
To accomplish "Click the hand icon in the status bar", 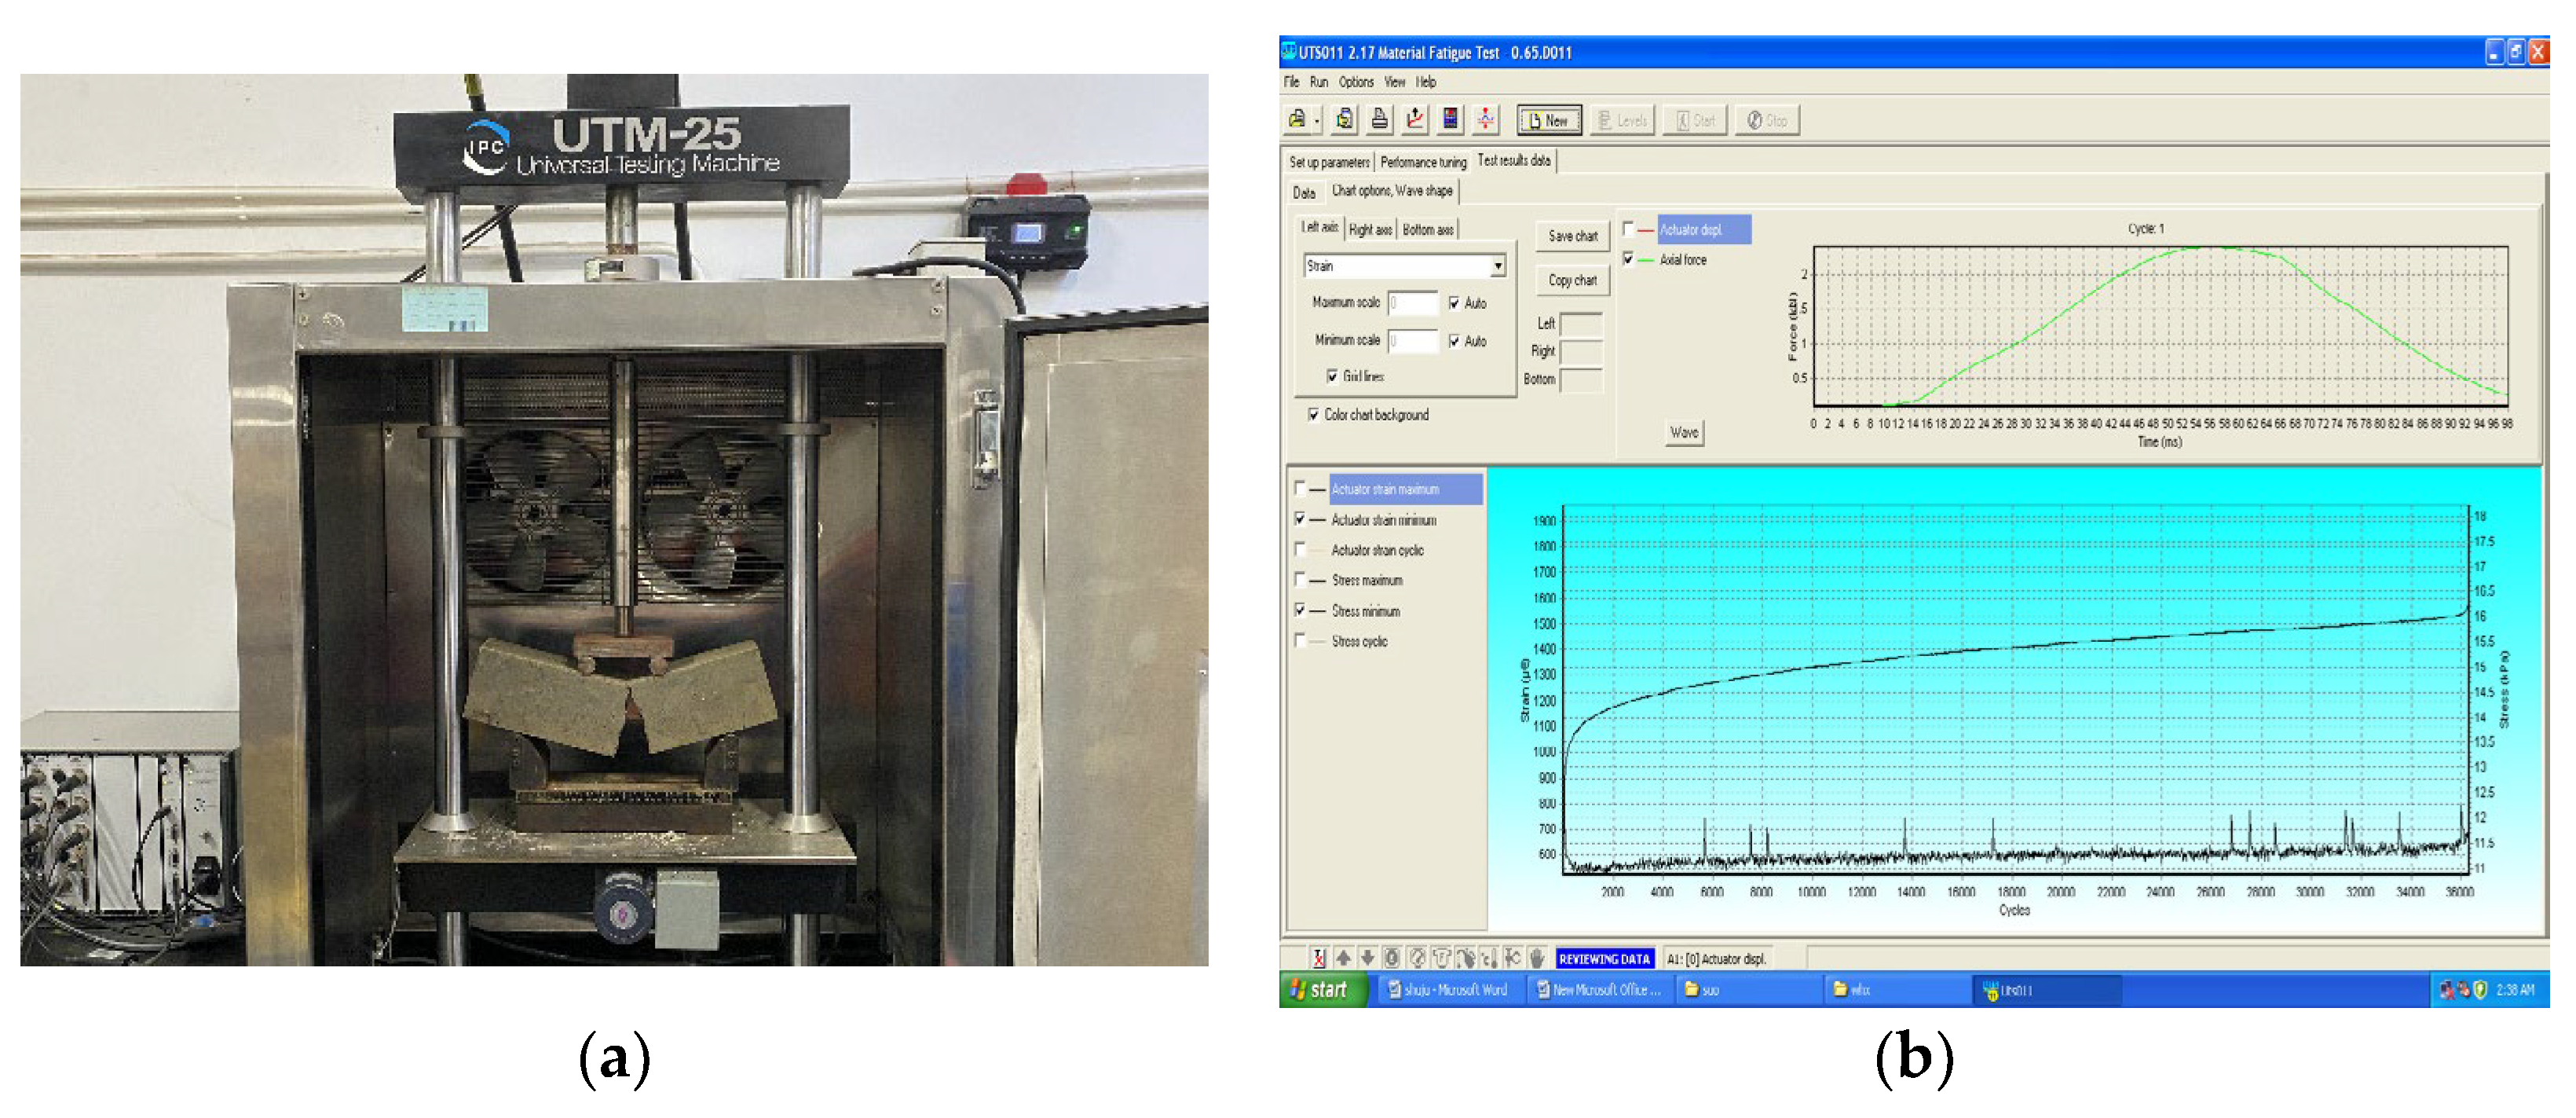I will pyautogui.click(x=1537, y=958).
